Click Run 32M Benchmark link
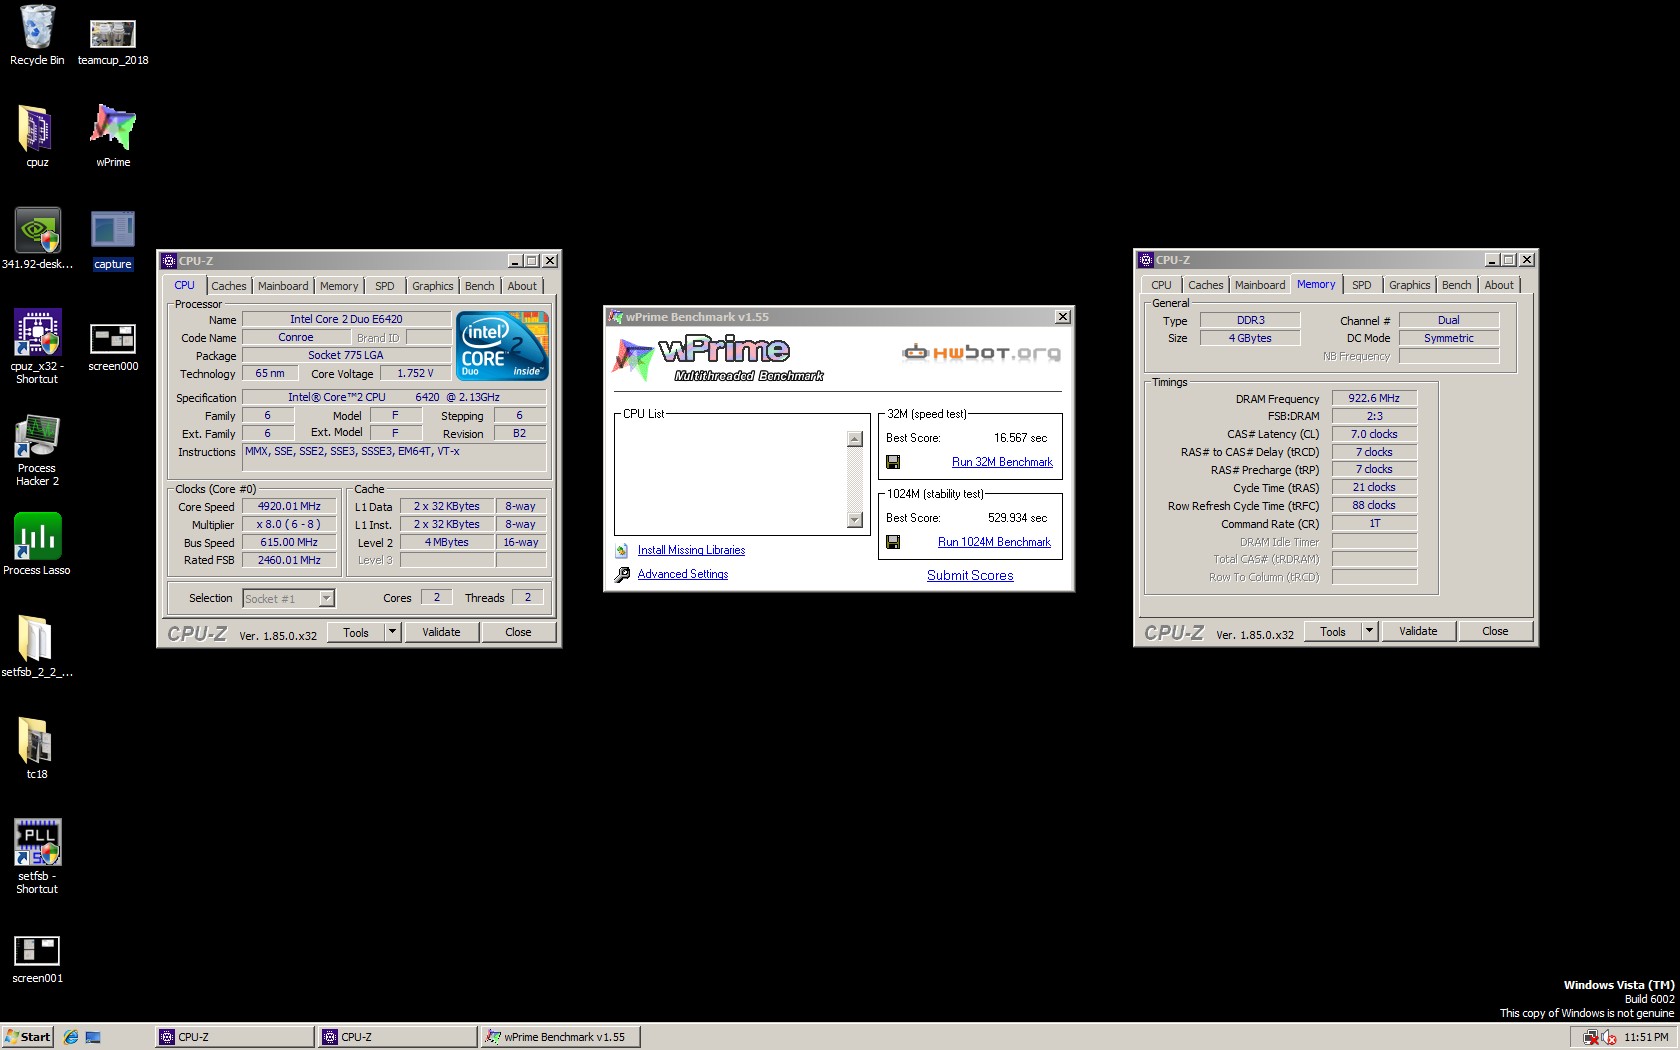1680x1050 pixels. (x=1002, y=462)
